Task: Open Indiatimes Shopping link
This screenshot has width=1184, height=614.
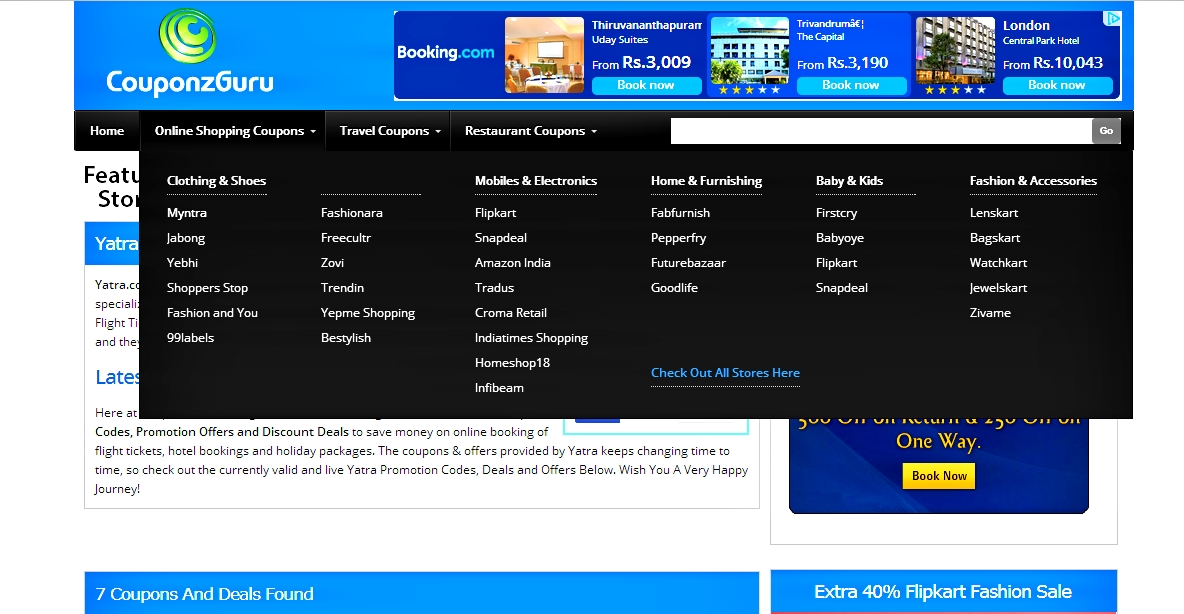Action: 531,338
